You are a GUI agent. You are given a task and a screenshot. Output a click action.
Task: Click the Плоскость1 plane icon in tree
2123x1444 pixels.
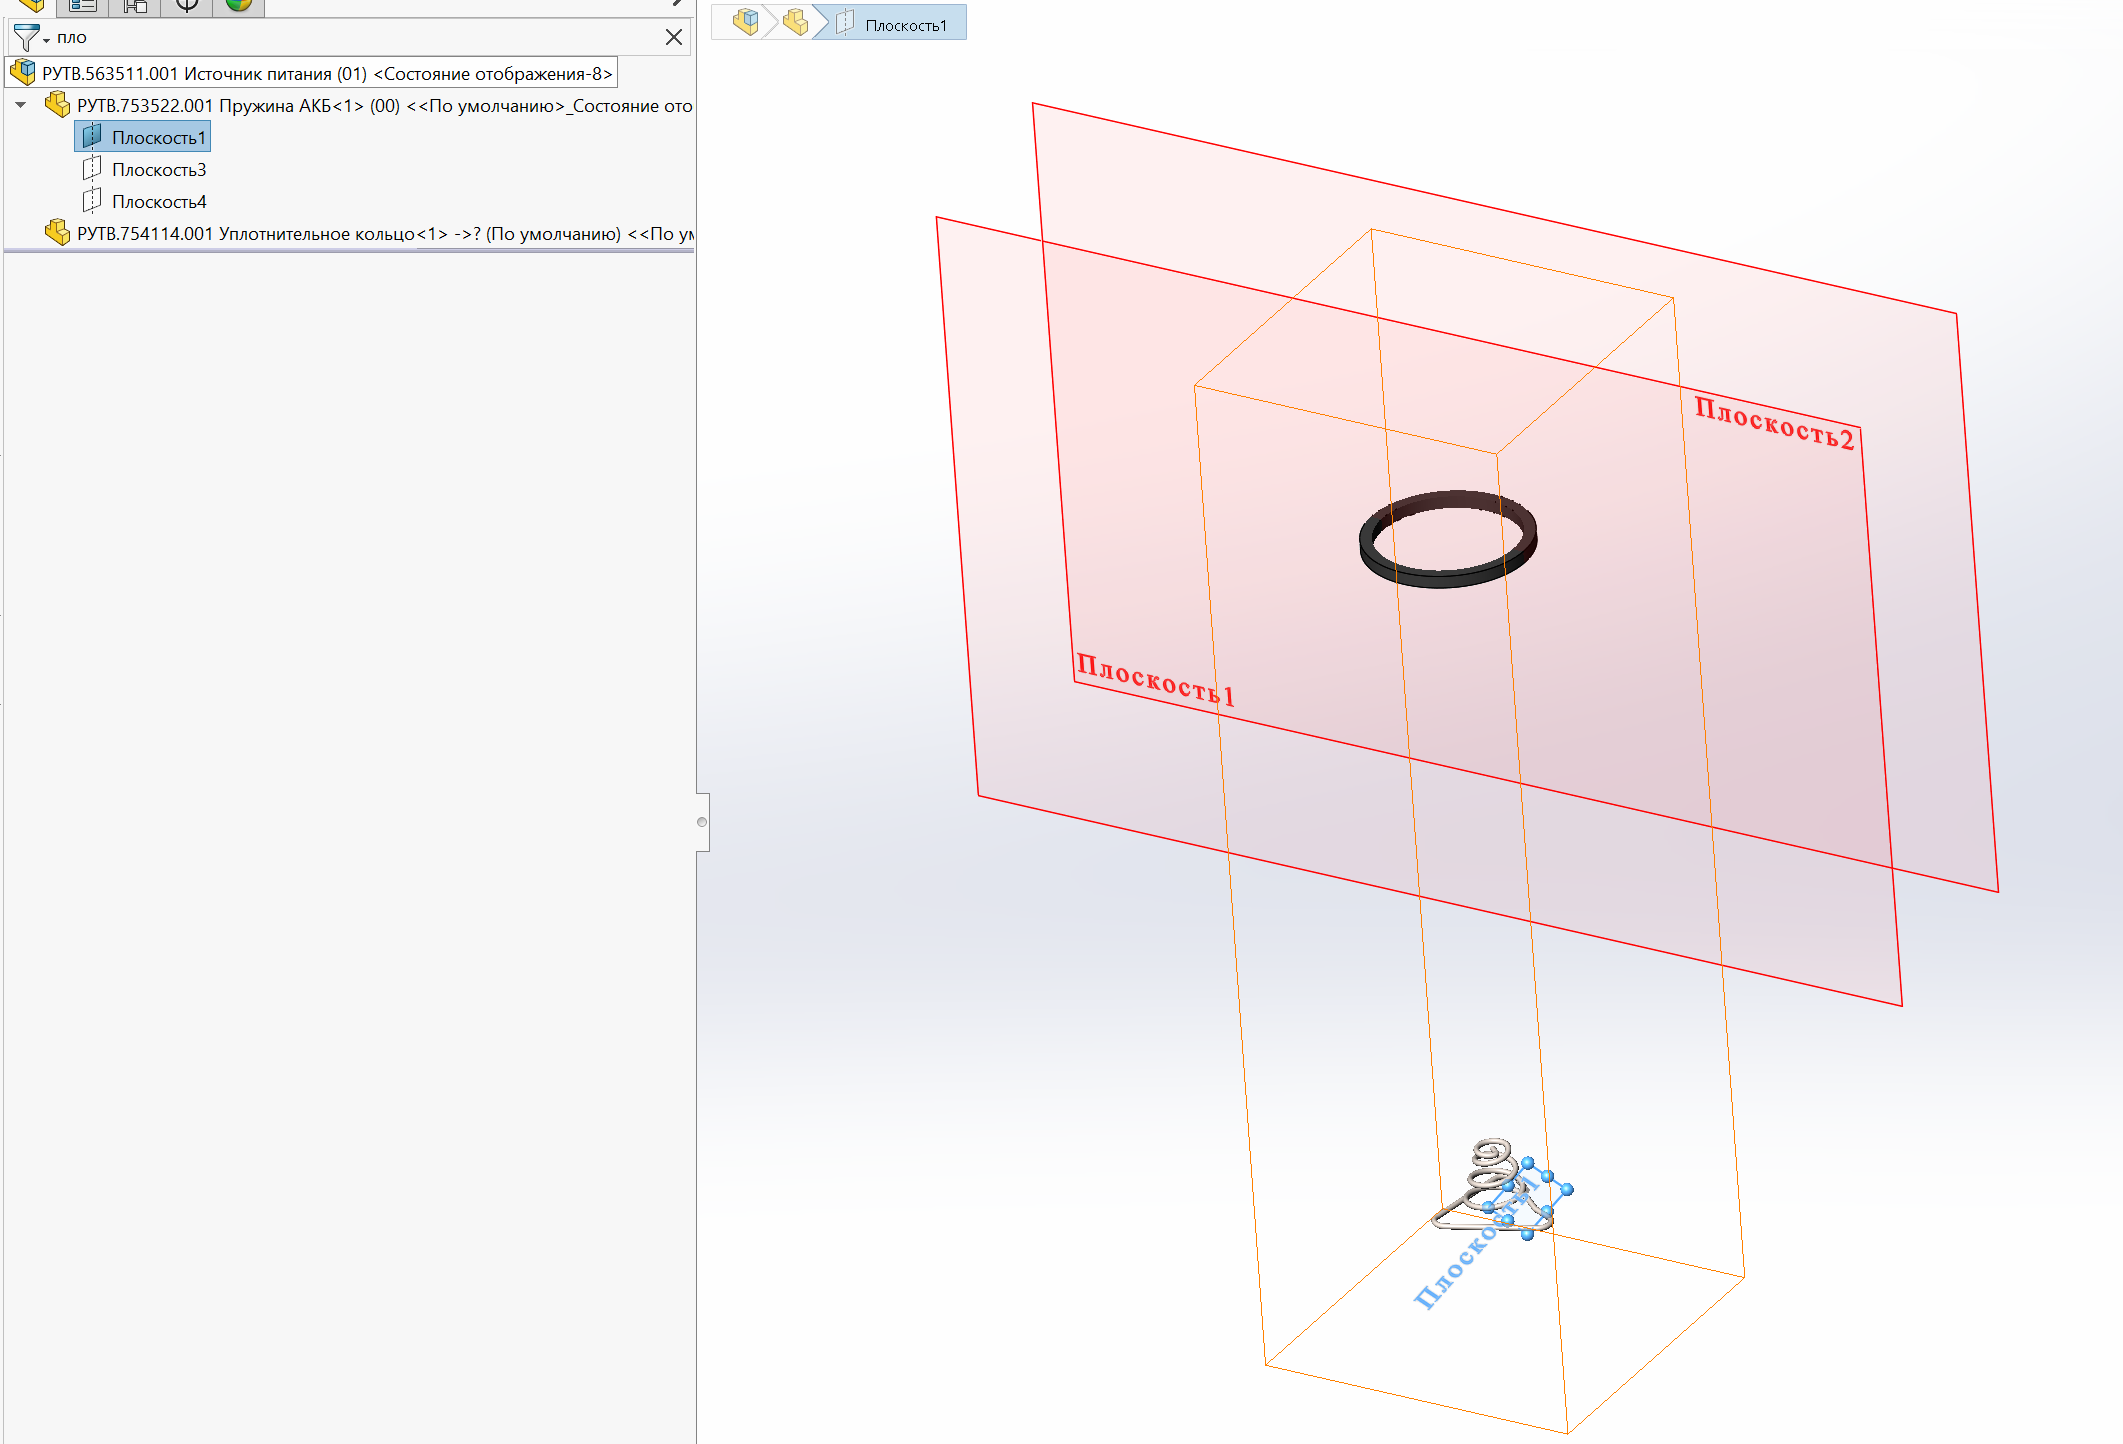(x=92, y=136)
